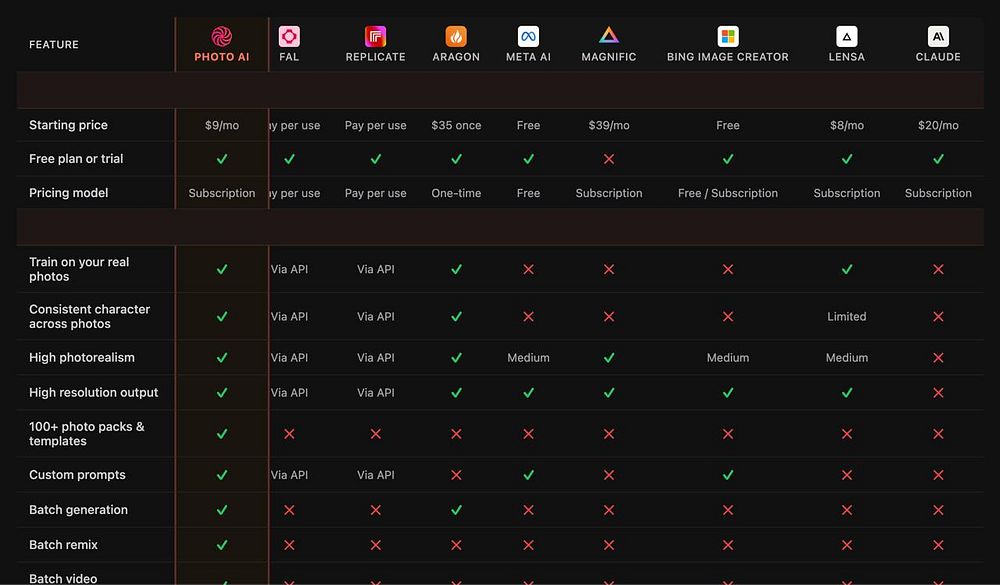
Task: Click the One-time pricing model cell
Action: pyautogui.click(x=456, y=193)
